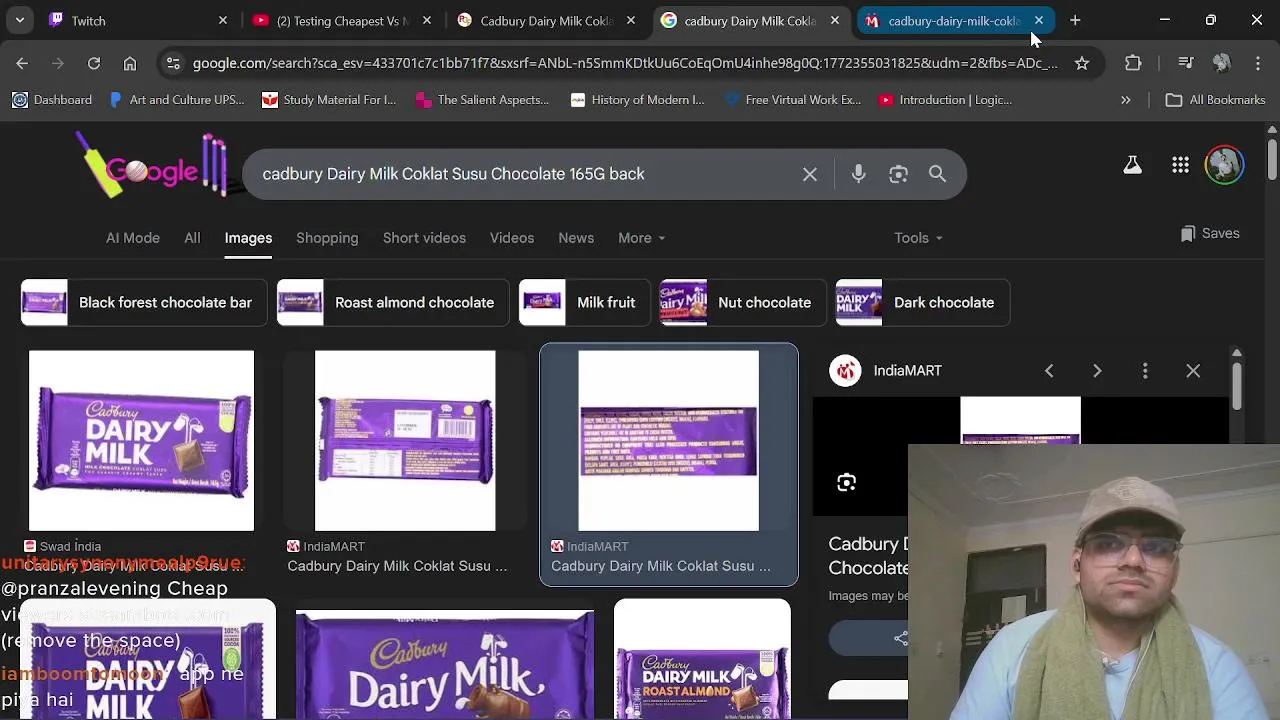Close the IndiaMART image preview panel
1280x720 pixels.
pyautogui.click(x=1193, y=371)
